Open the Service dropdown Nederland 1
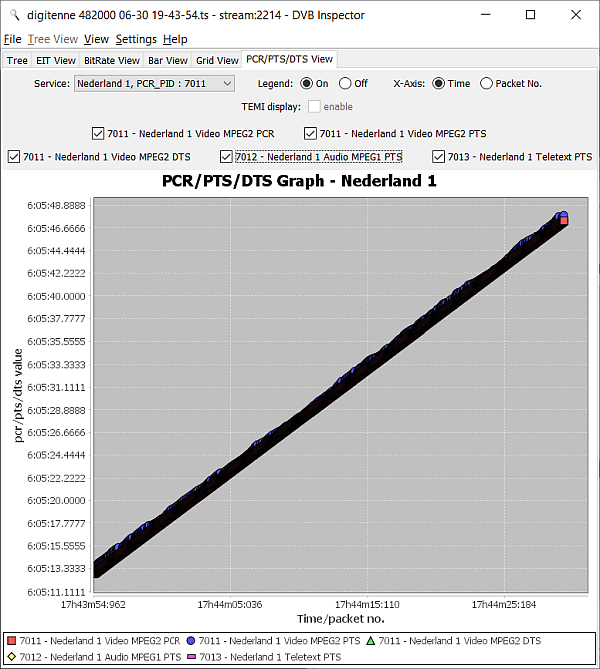This screenshot has height=669, width=600. [154, 84]
